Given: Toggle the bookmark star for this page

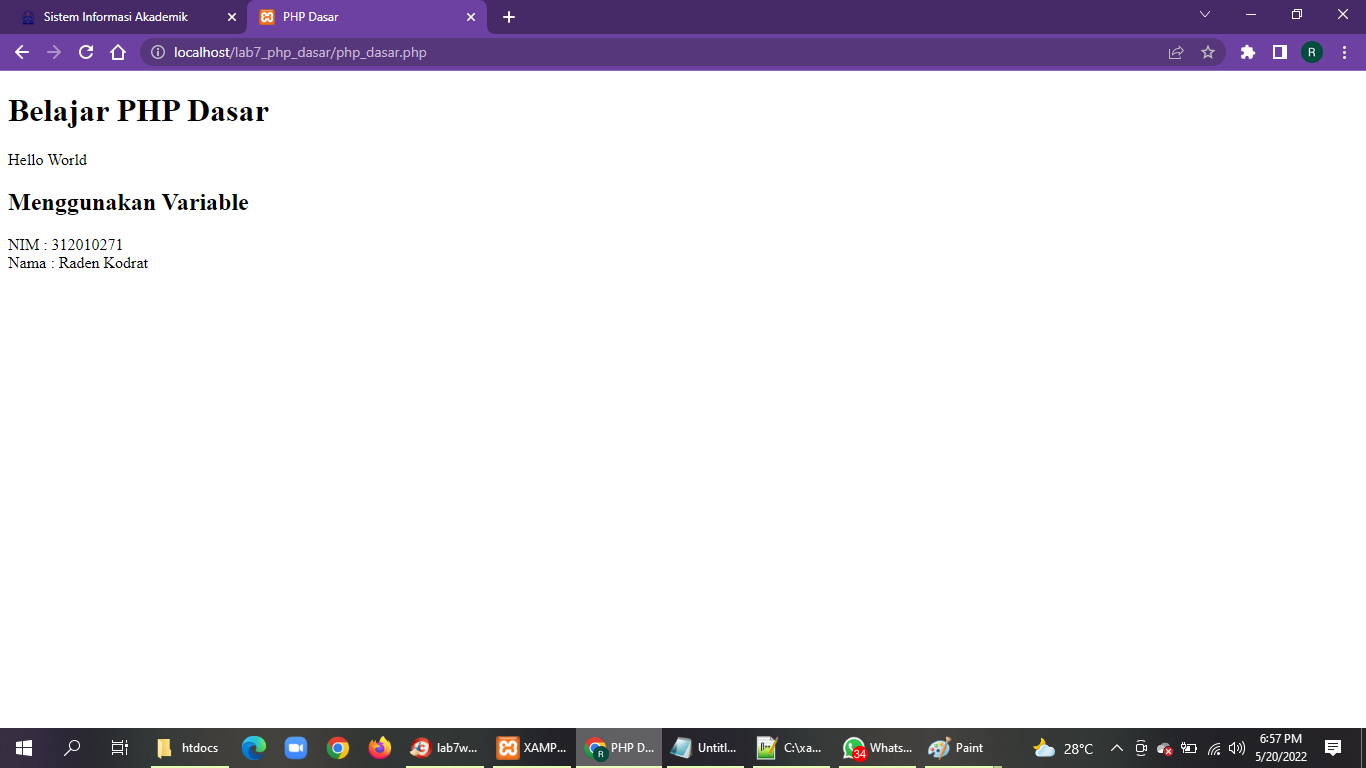Looking at the screenshot, I should (1209, 52).
